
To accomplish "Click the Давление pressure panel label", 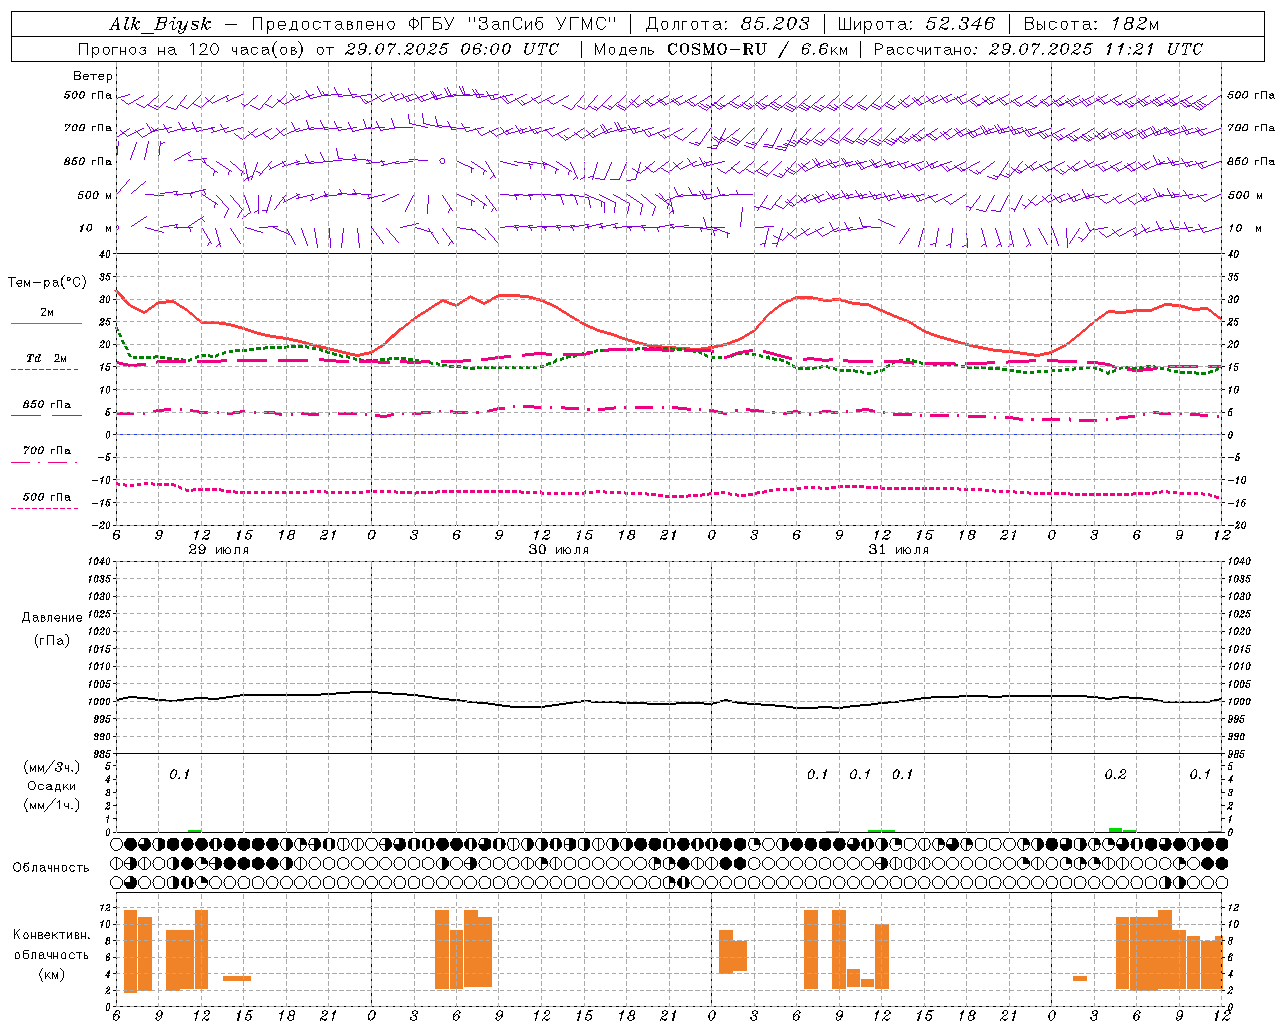I will coord(52,617).
